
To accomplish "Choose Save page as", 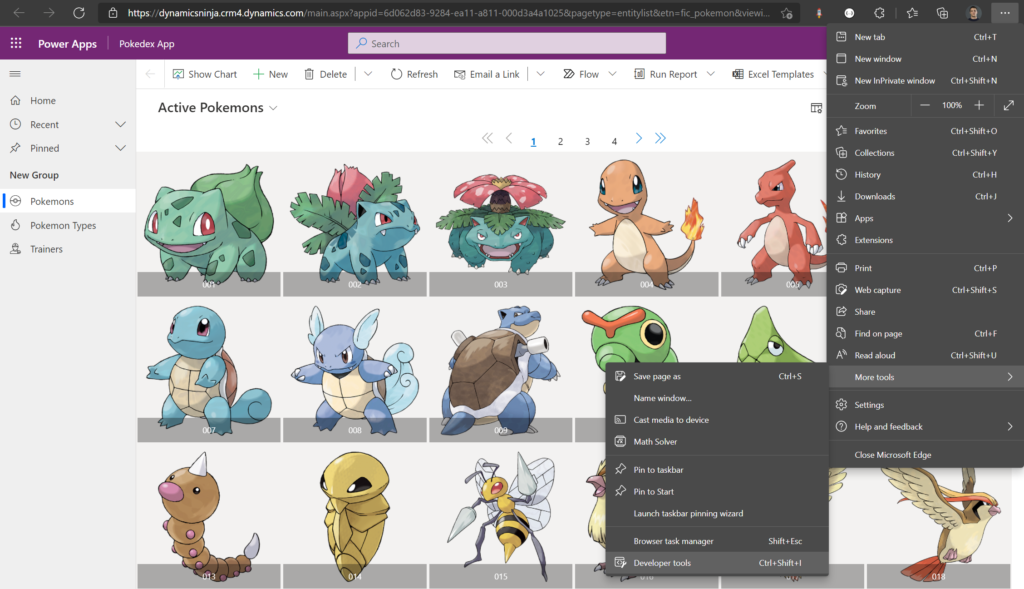I will point(717,376).
